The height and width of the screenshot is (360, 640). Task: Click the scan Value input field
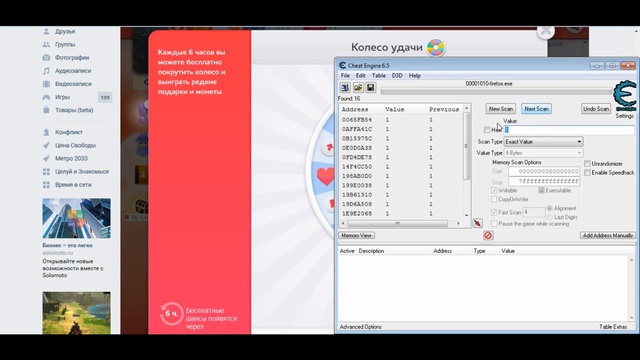coord(569,130)
